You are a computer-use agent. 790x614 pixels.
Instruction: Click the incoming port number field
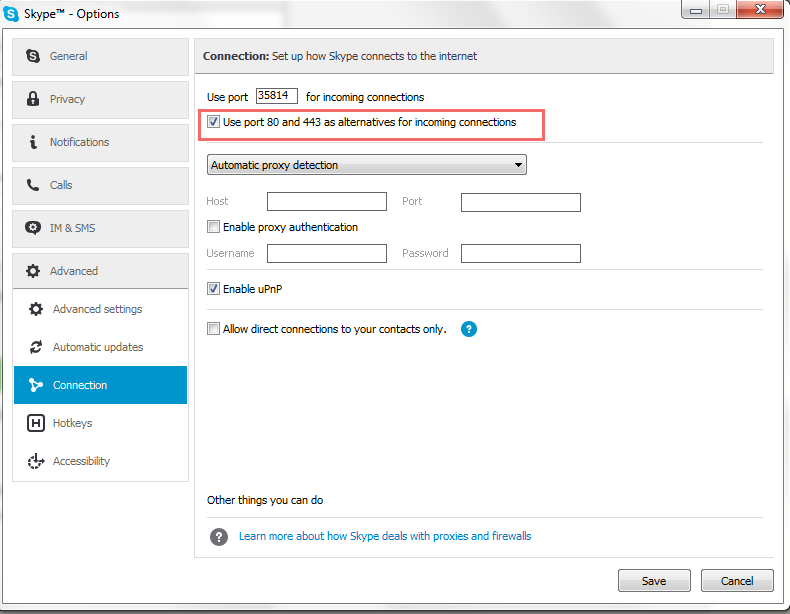pyautogui.click(x=277, y=96)
